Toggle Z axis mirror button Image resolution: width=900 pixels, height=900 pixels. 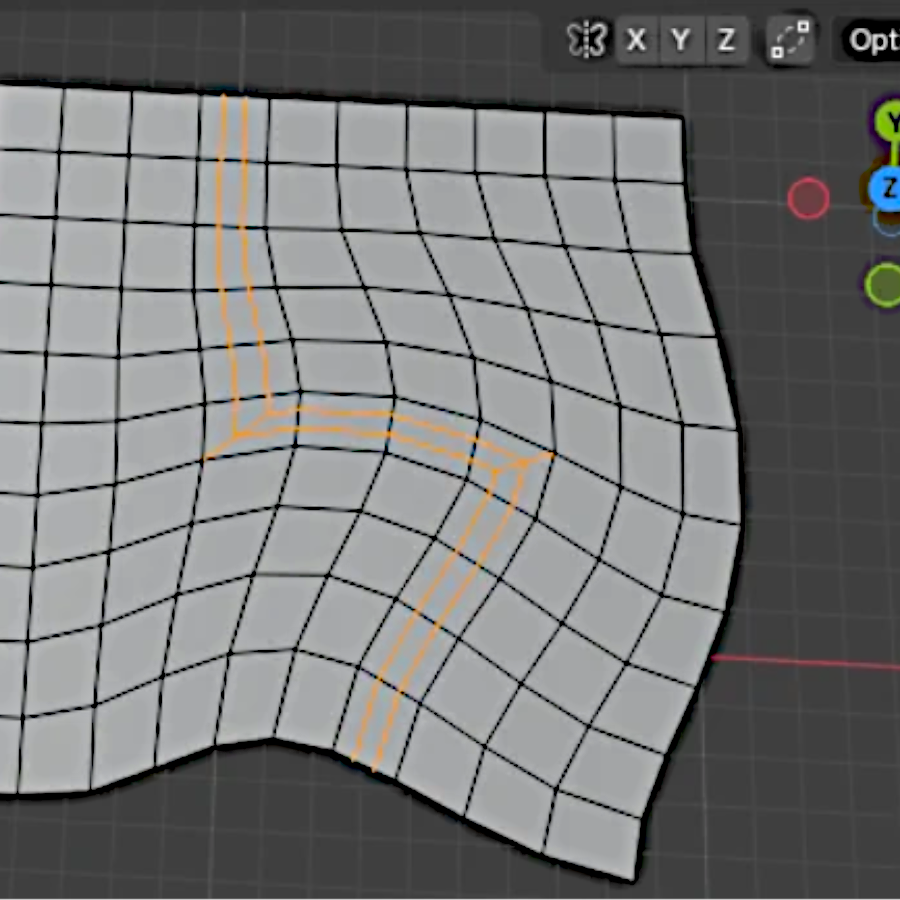726,41
